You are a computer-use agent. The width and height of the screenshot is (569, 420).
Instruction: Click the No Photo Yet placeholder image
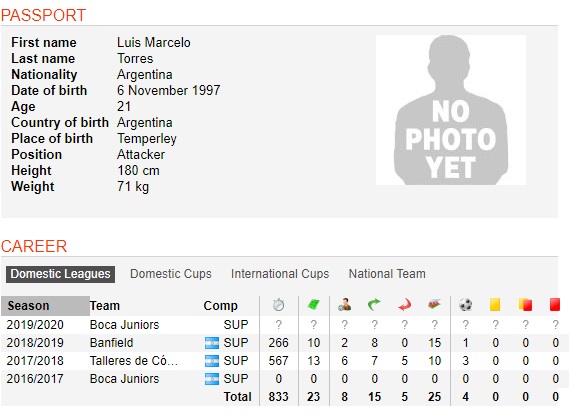[x=451, y=110]
